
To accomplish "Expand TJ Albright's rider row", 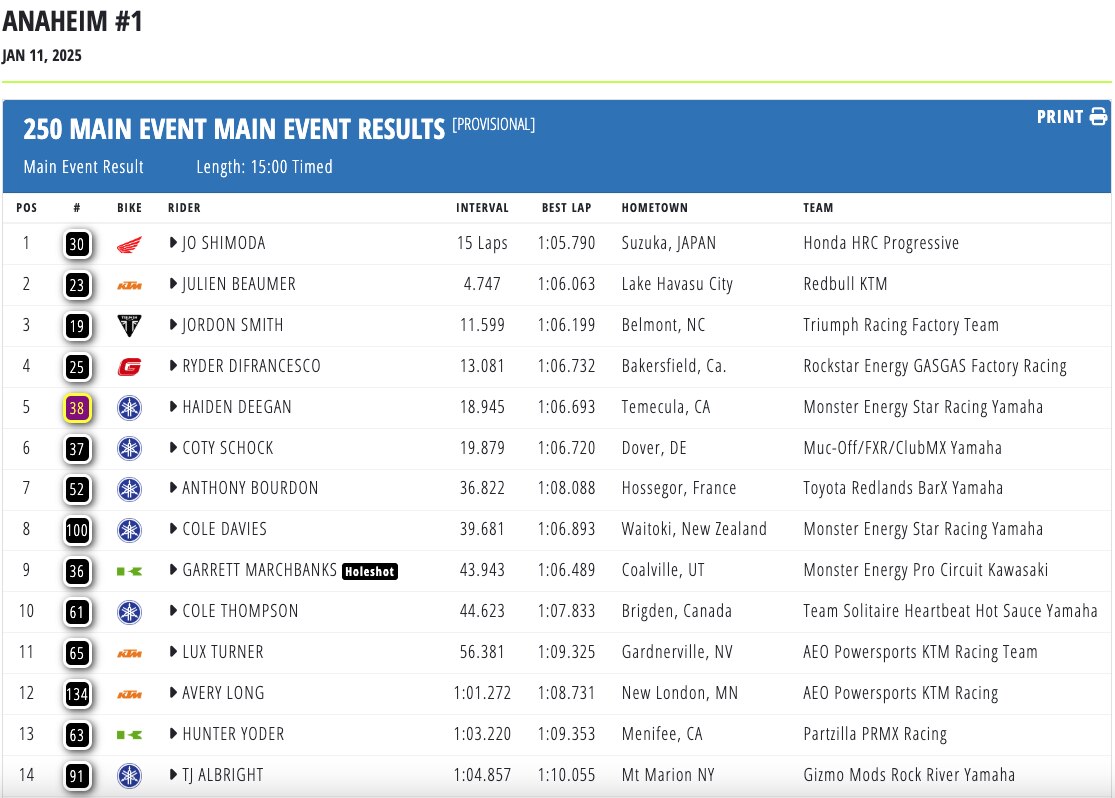I will (x=172, y=775).
